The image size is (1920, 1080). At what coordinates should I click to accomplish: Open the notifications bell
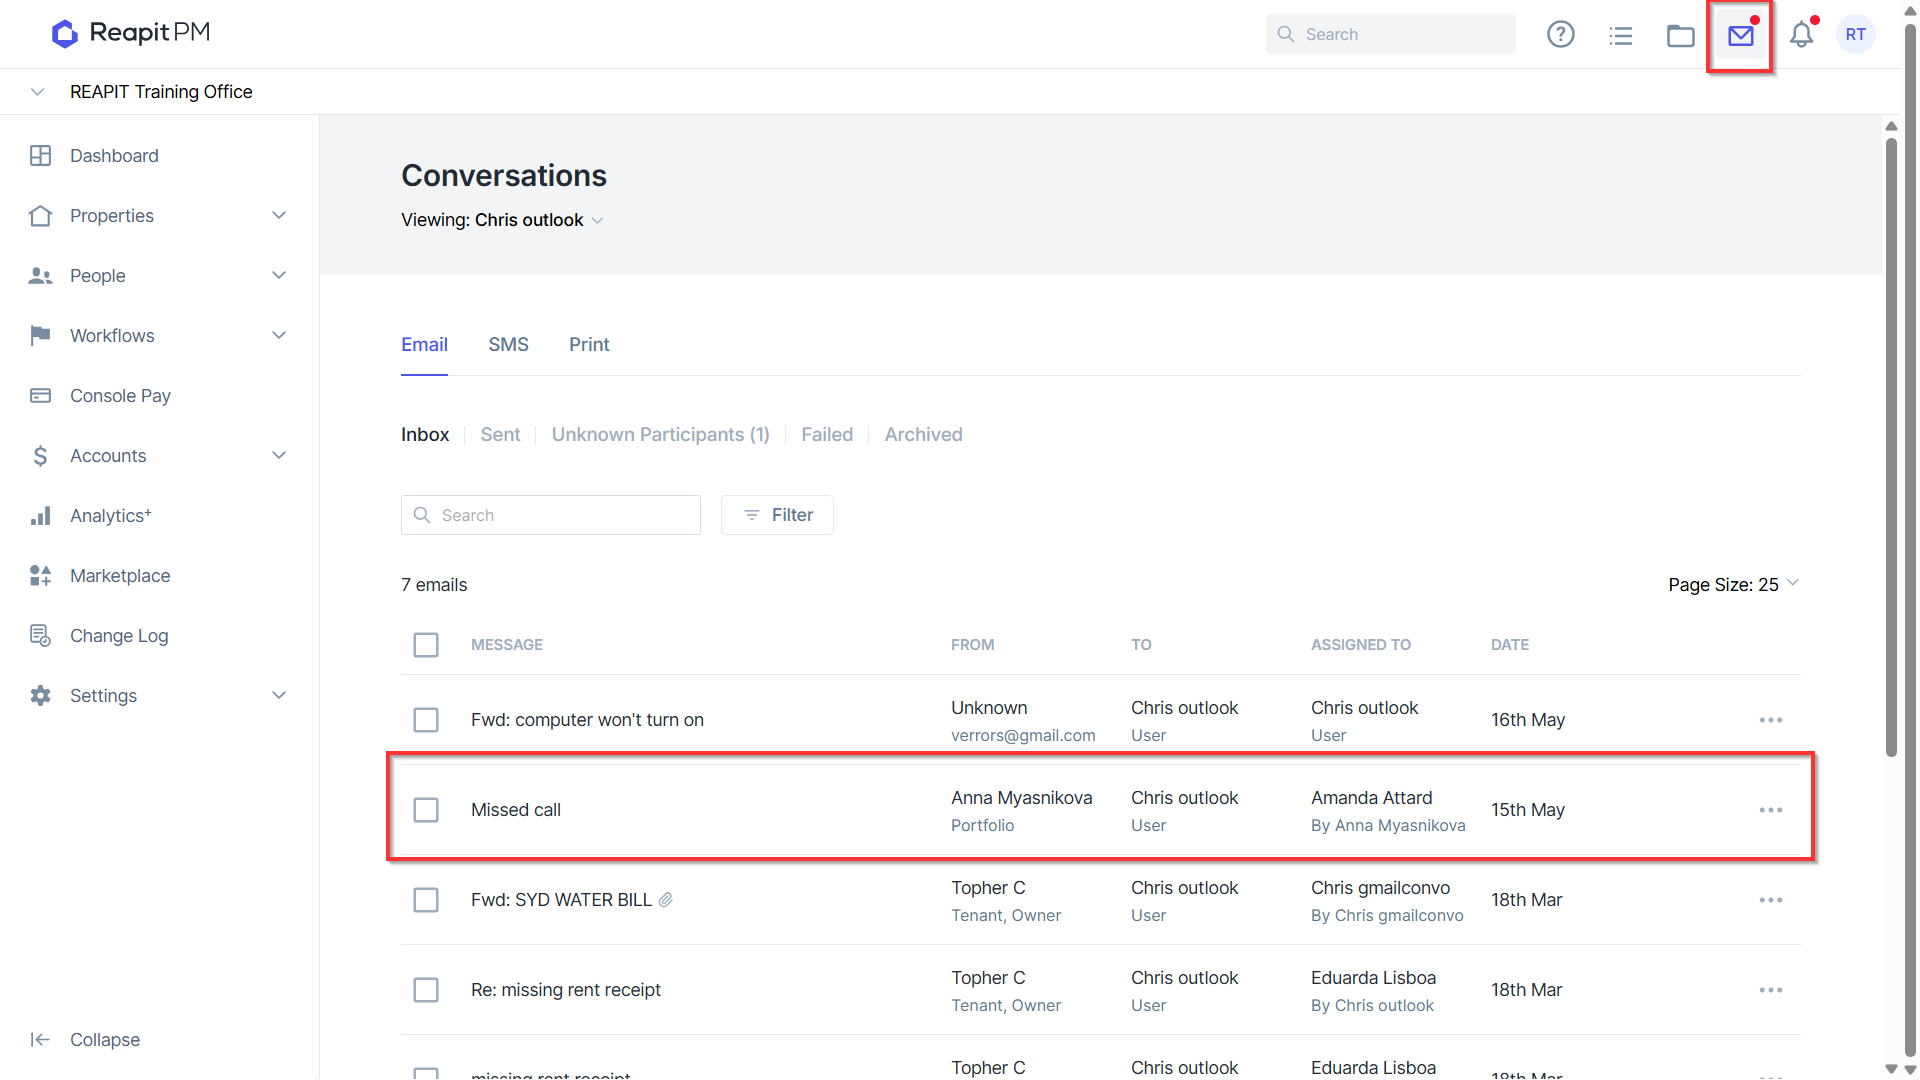point(1802,35)
